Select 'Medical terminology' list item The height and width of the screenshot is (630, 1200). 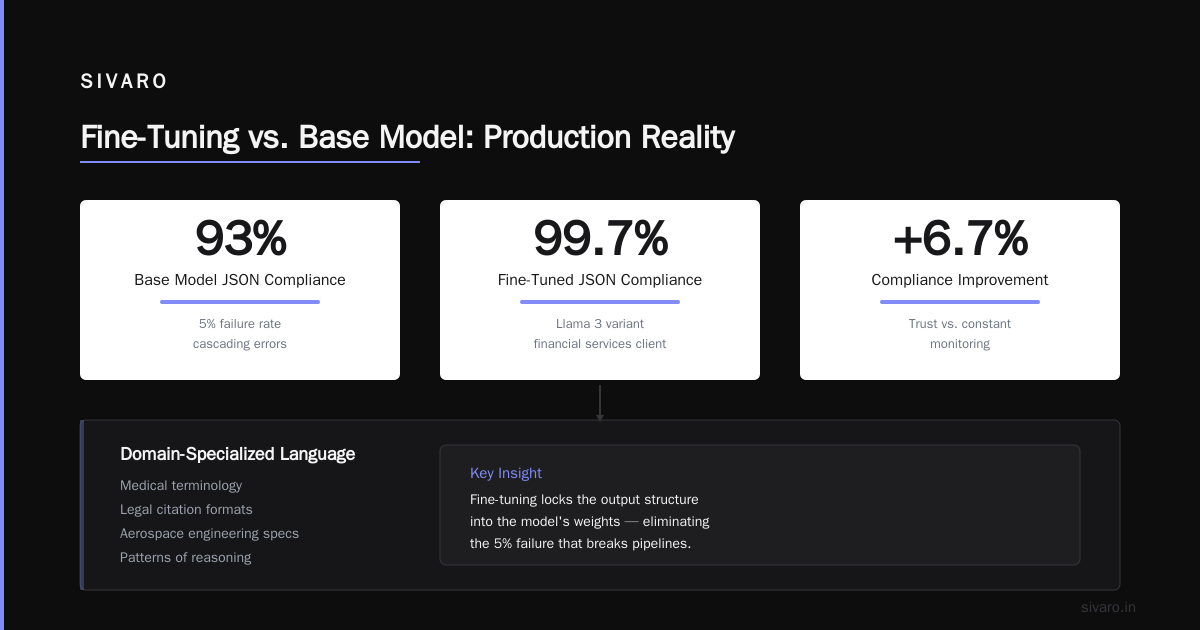[181, 485]
